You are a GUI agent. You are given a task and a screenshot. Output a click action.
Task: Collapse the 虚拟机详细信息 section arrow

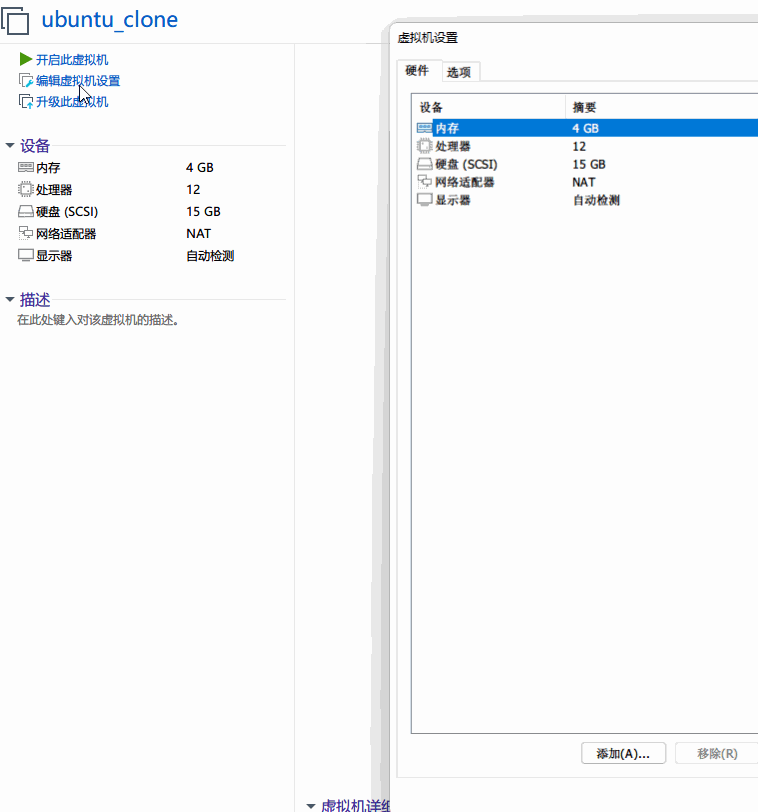tap(311, 806)
